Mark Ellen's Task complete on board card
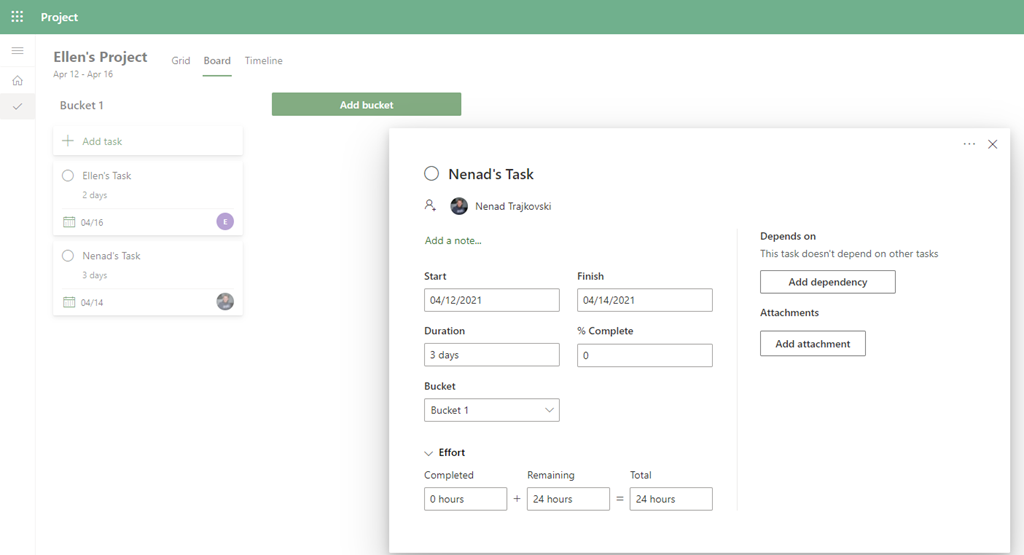The height and width of the screenshot is (555, 1024). (x=68, y=176)
